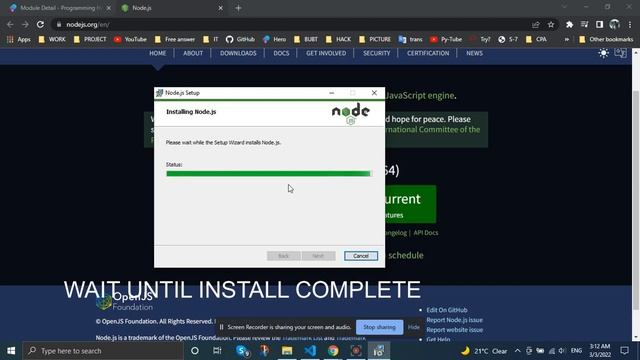Open the trans bookmark

(411, 39)
